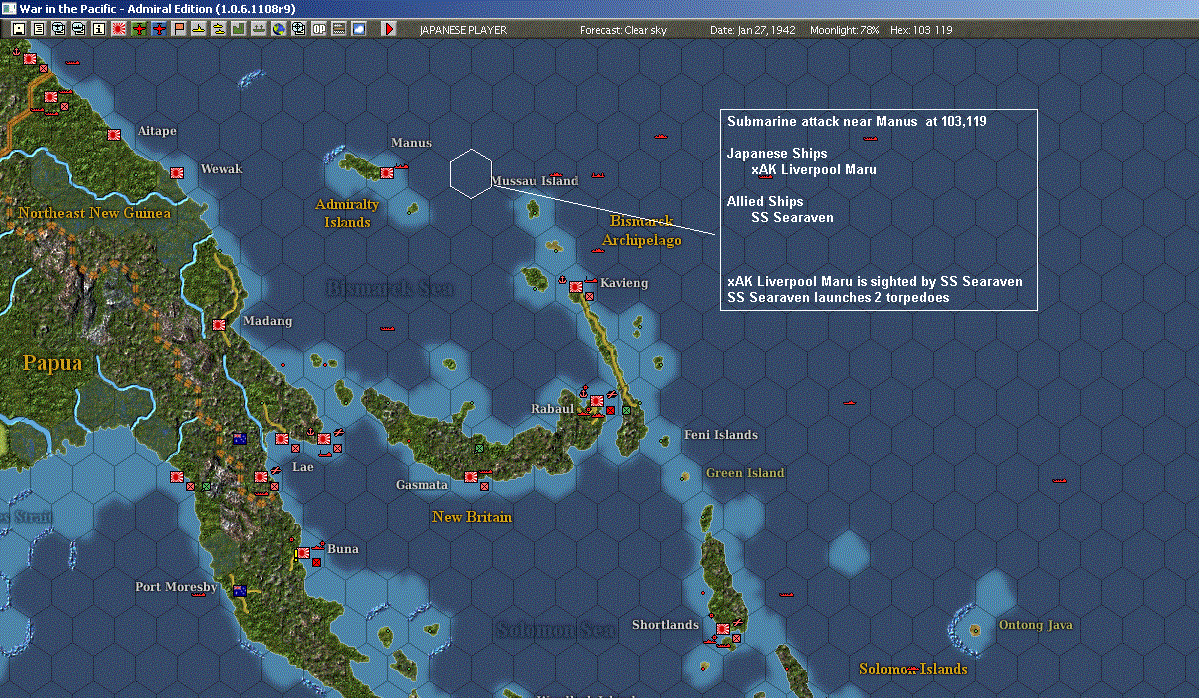Click 'SS Searaven' under Allied Ships
This screenshot has height=698, width=1199.
click(792, 217)
